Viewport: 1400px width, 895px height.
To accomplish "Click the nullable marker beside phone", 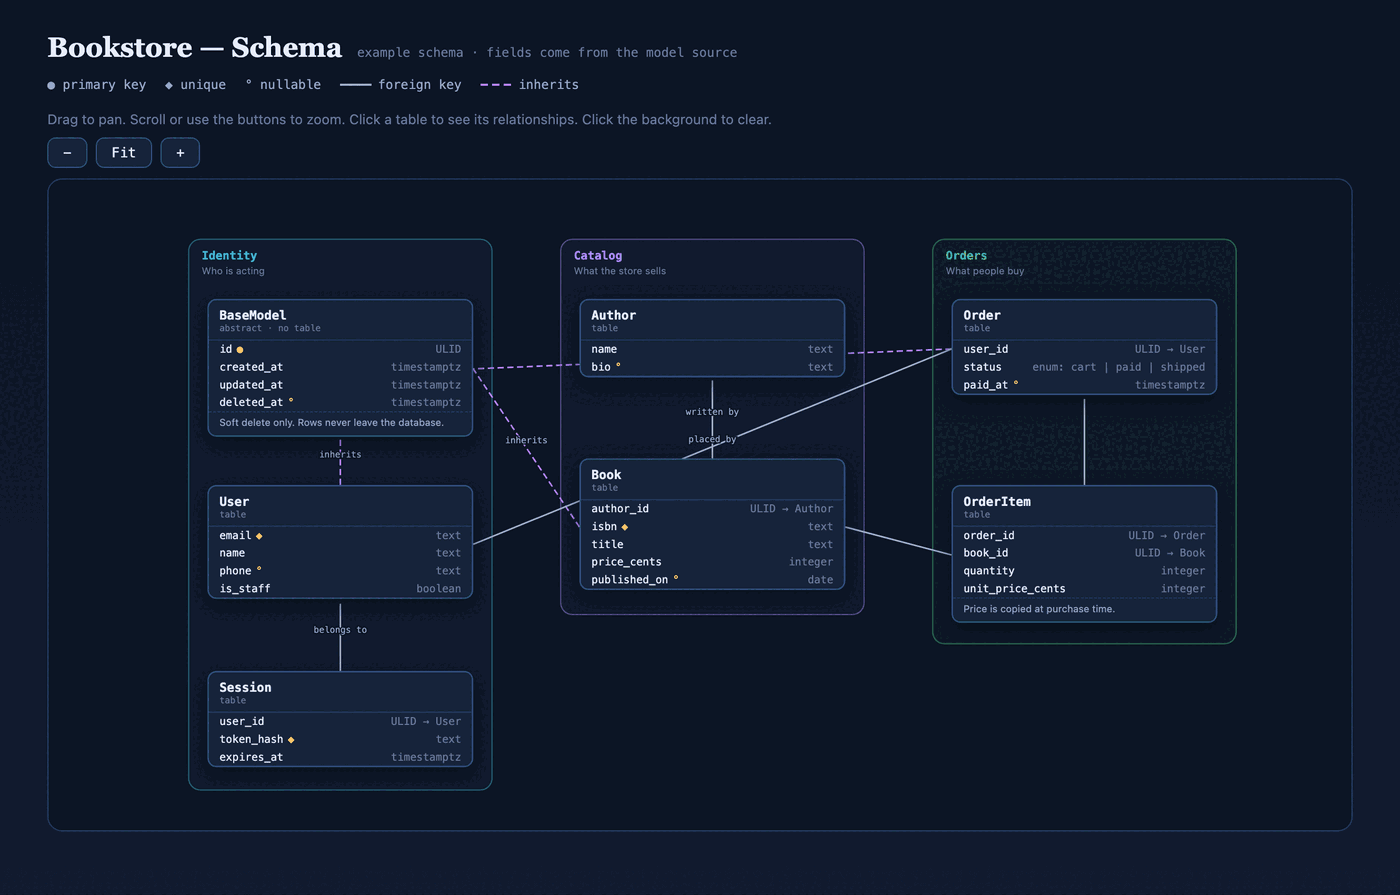I will (259, 569).
